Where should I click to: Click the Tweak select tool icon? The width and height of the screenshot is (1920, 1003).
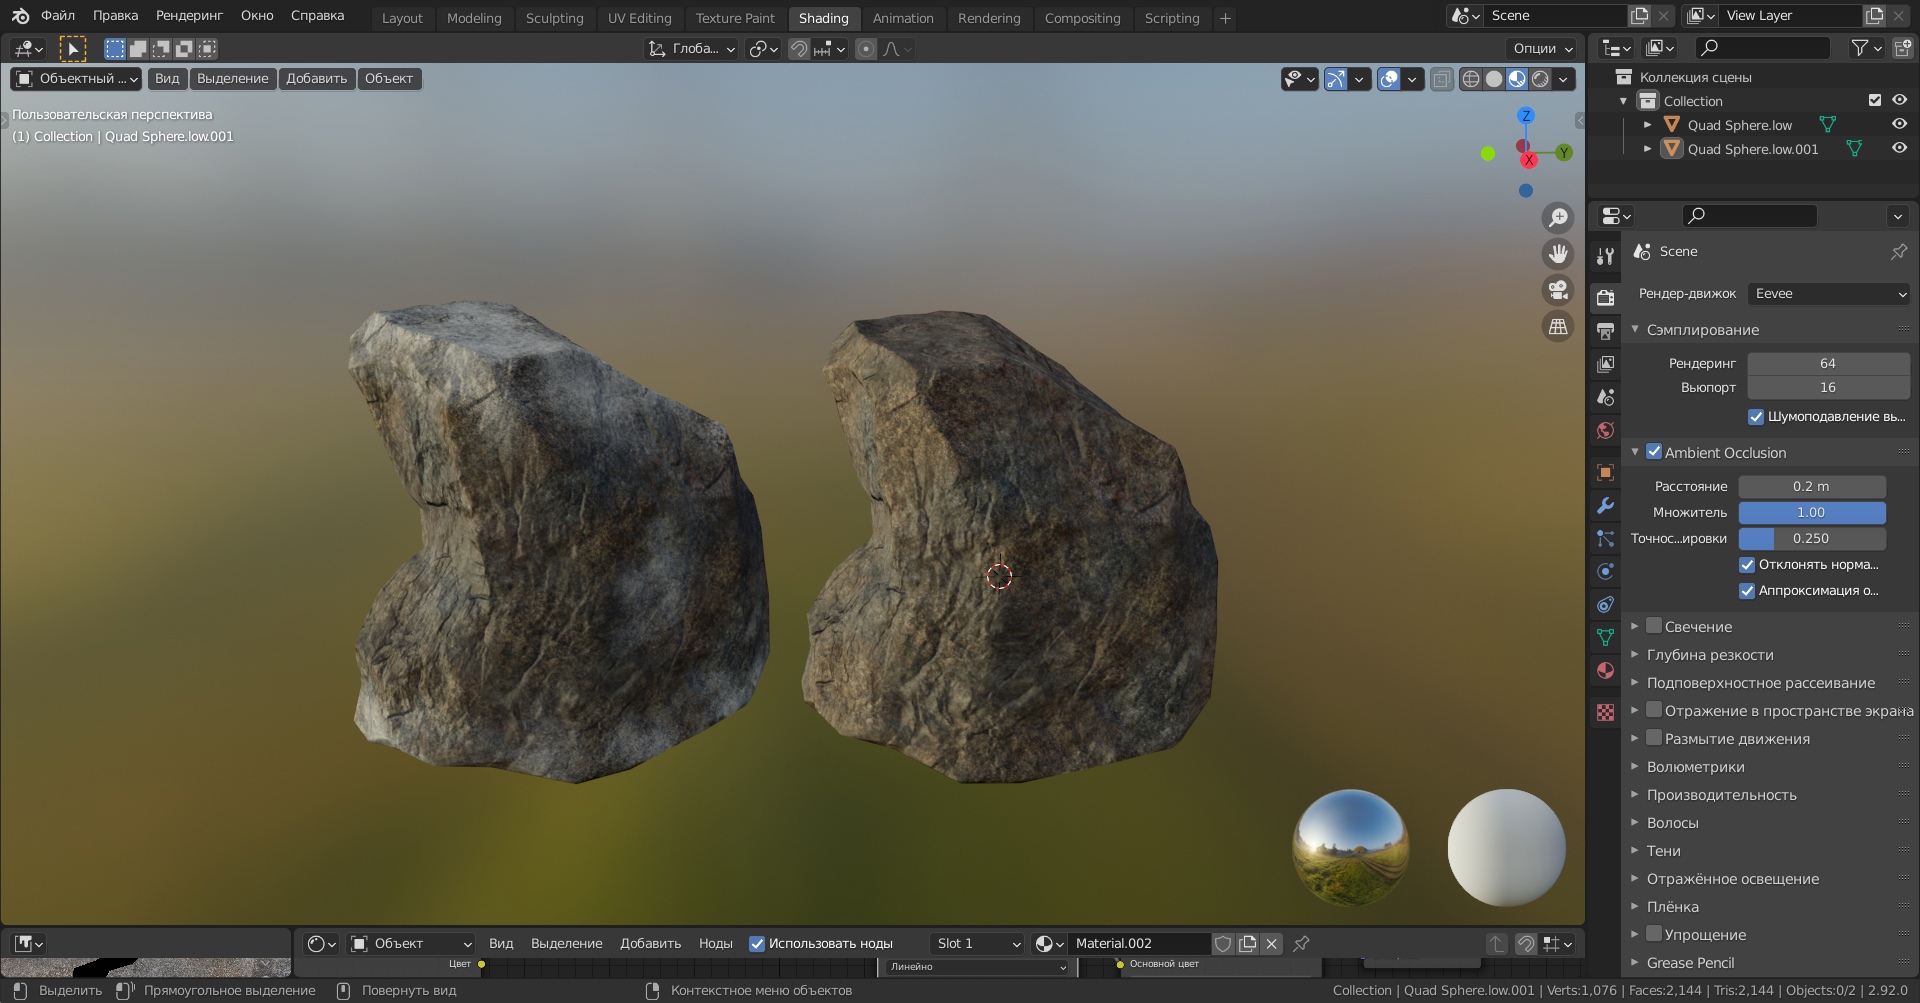[73, 48]
